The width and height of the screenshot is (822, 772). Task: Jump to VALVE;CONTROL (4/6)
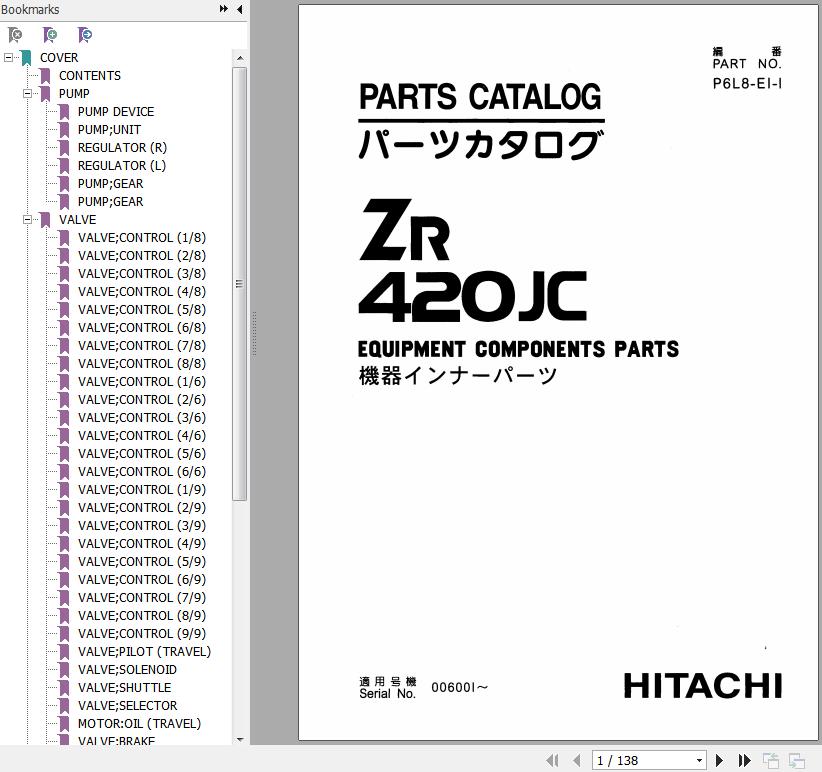(x=142, y=436)
